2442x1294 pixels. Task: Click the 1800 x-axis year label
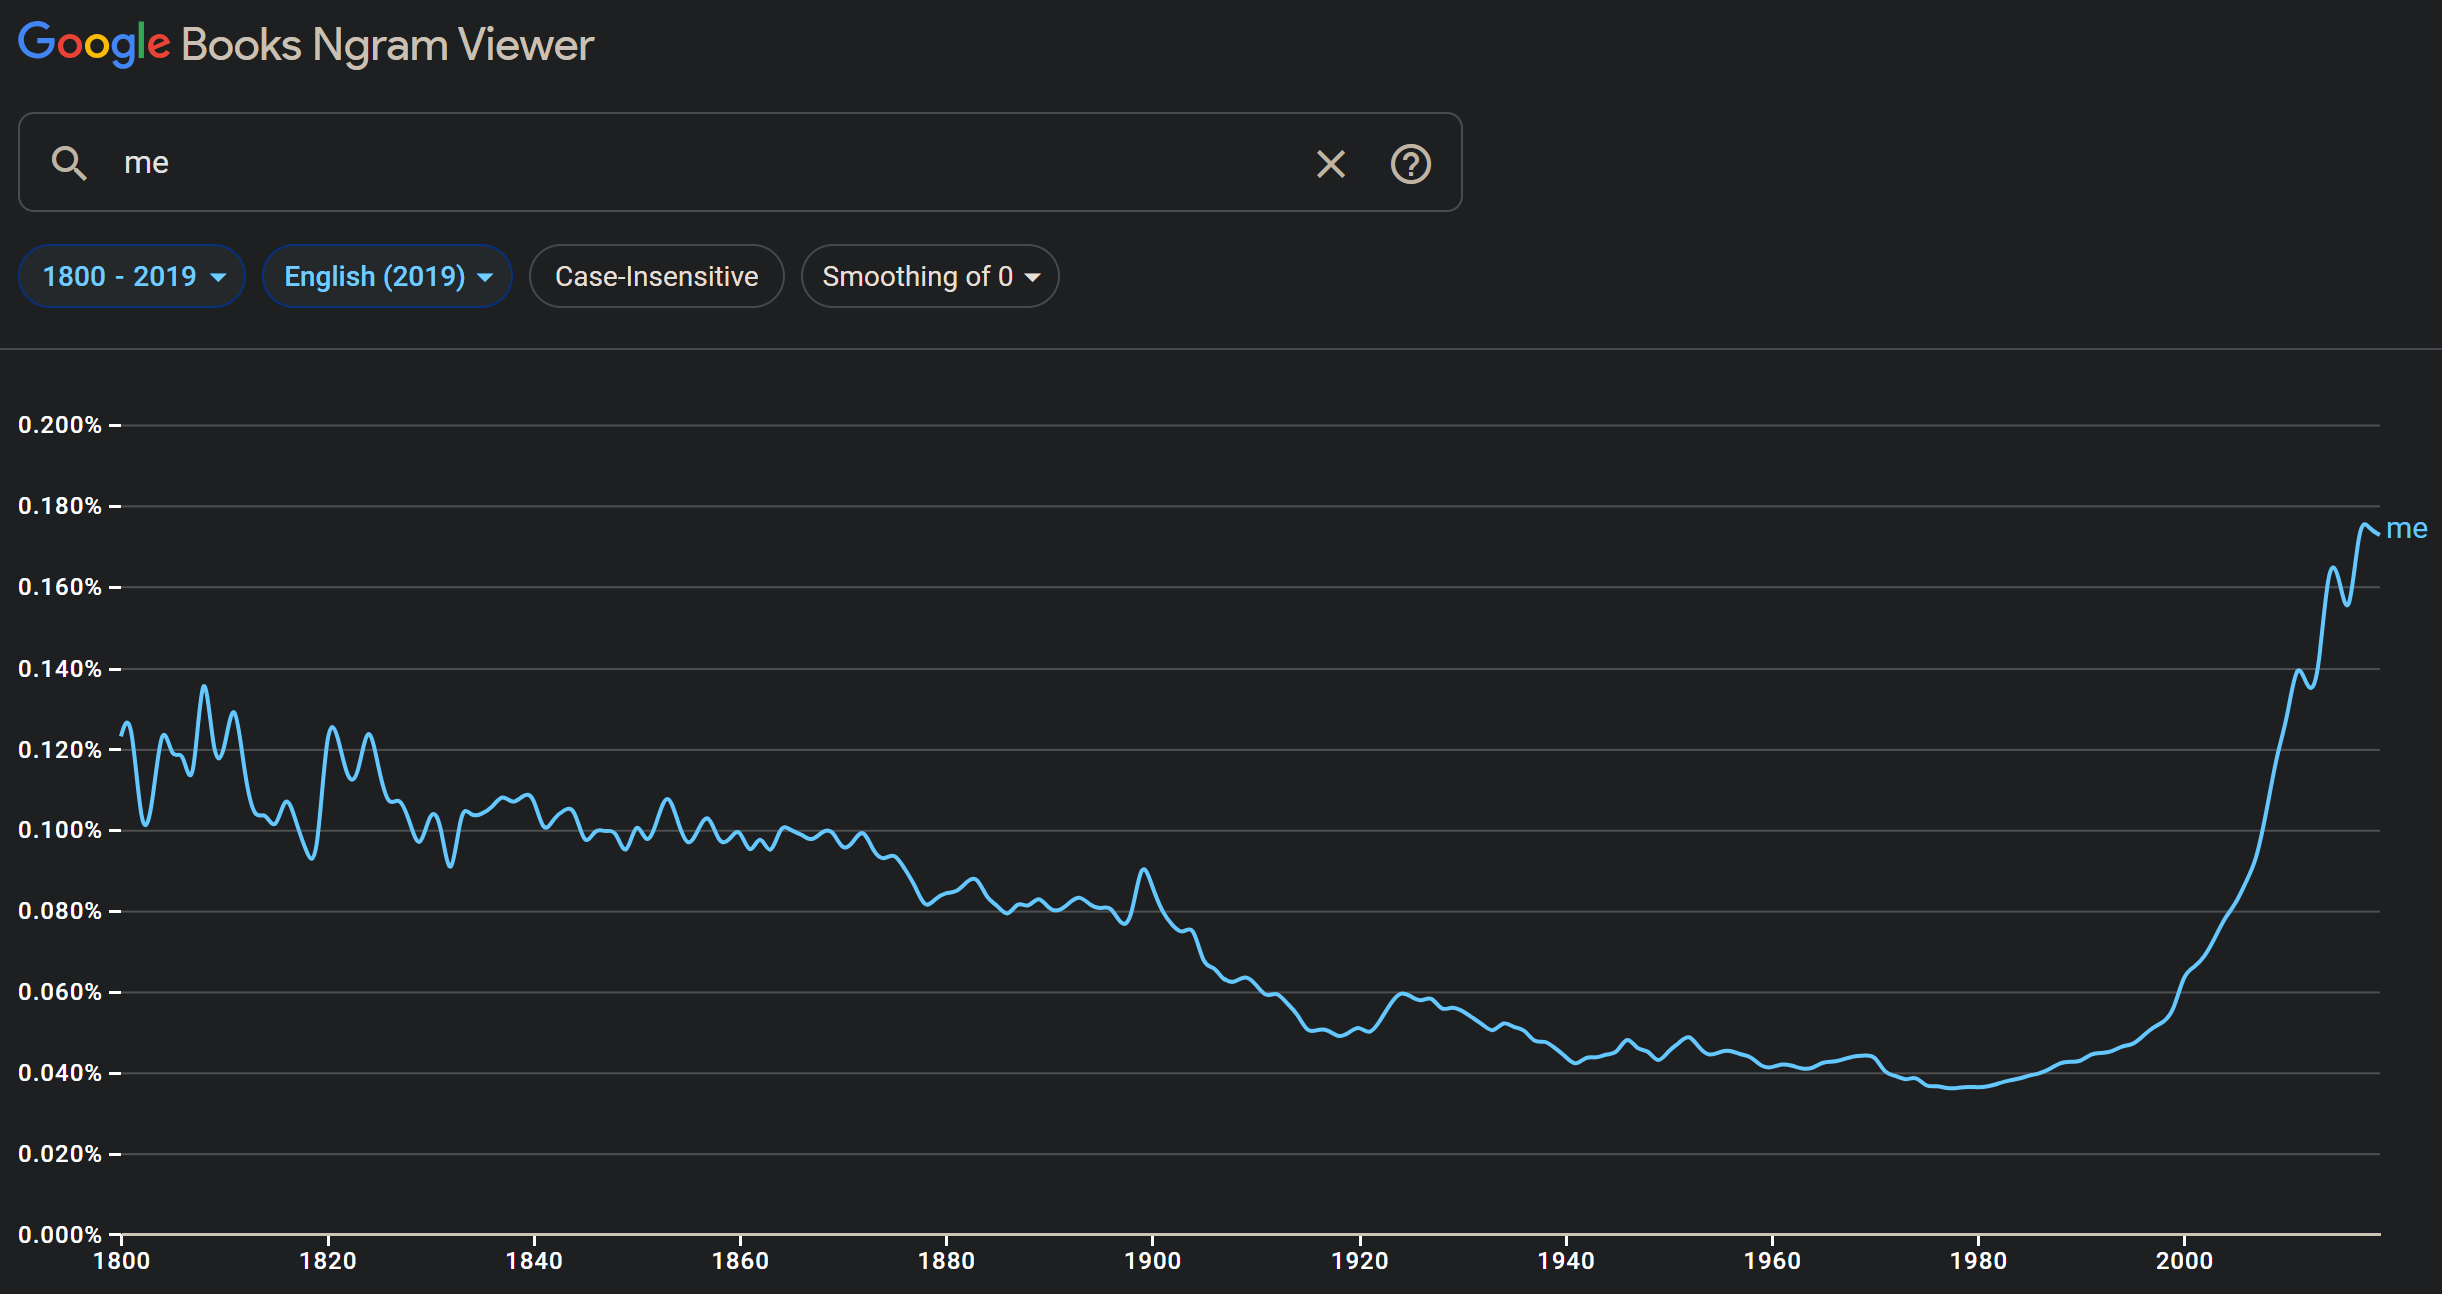point(122,1261)
